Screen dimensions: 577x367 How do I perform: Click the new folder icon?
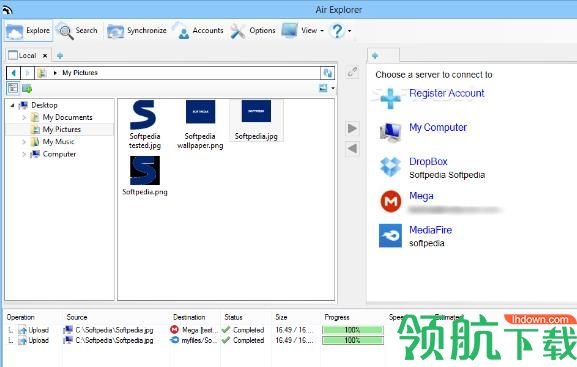27,88
